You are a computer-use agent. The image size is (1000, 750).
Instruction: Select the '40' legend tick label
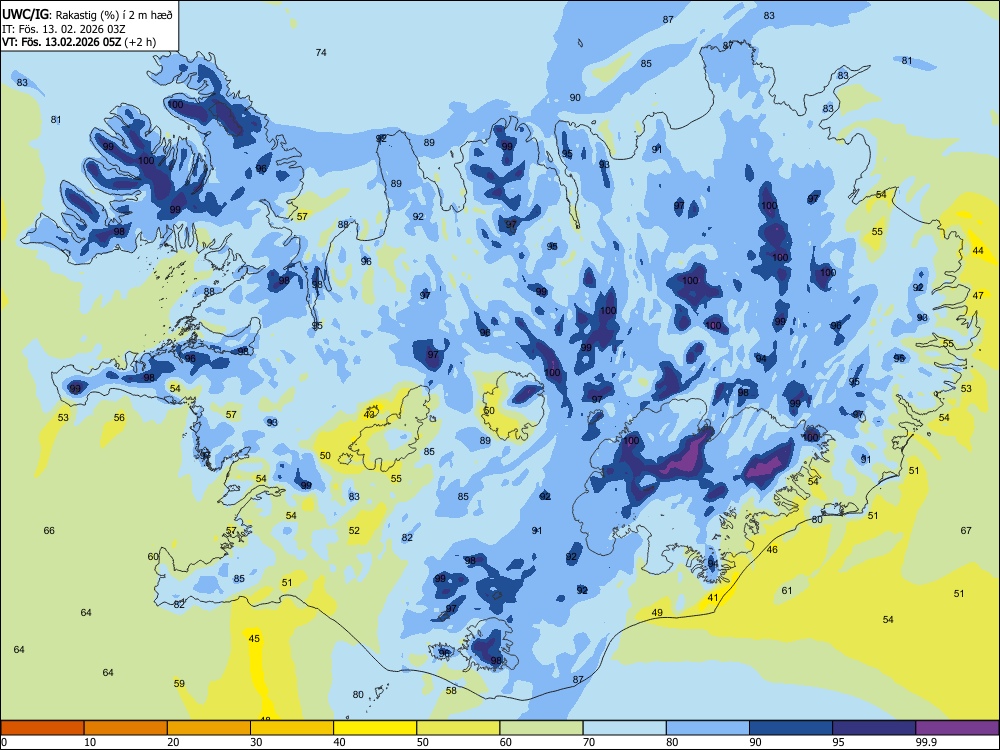339,742
